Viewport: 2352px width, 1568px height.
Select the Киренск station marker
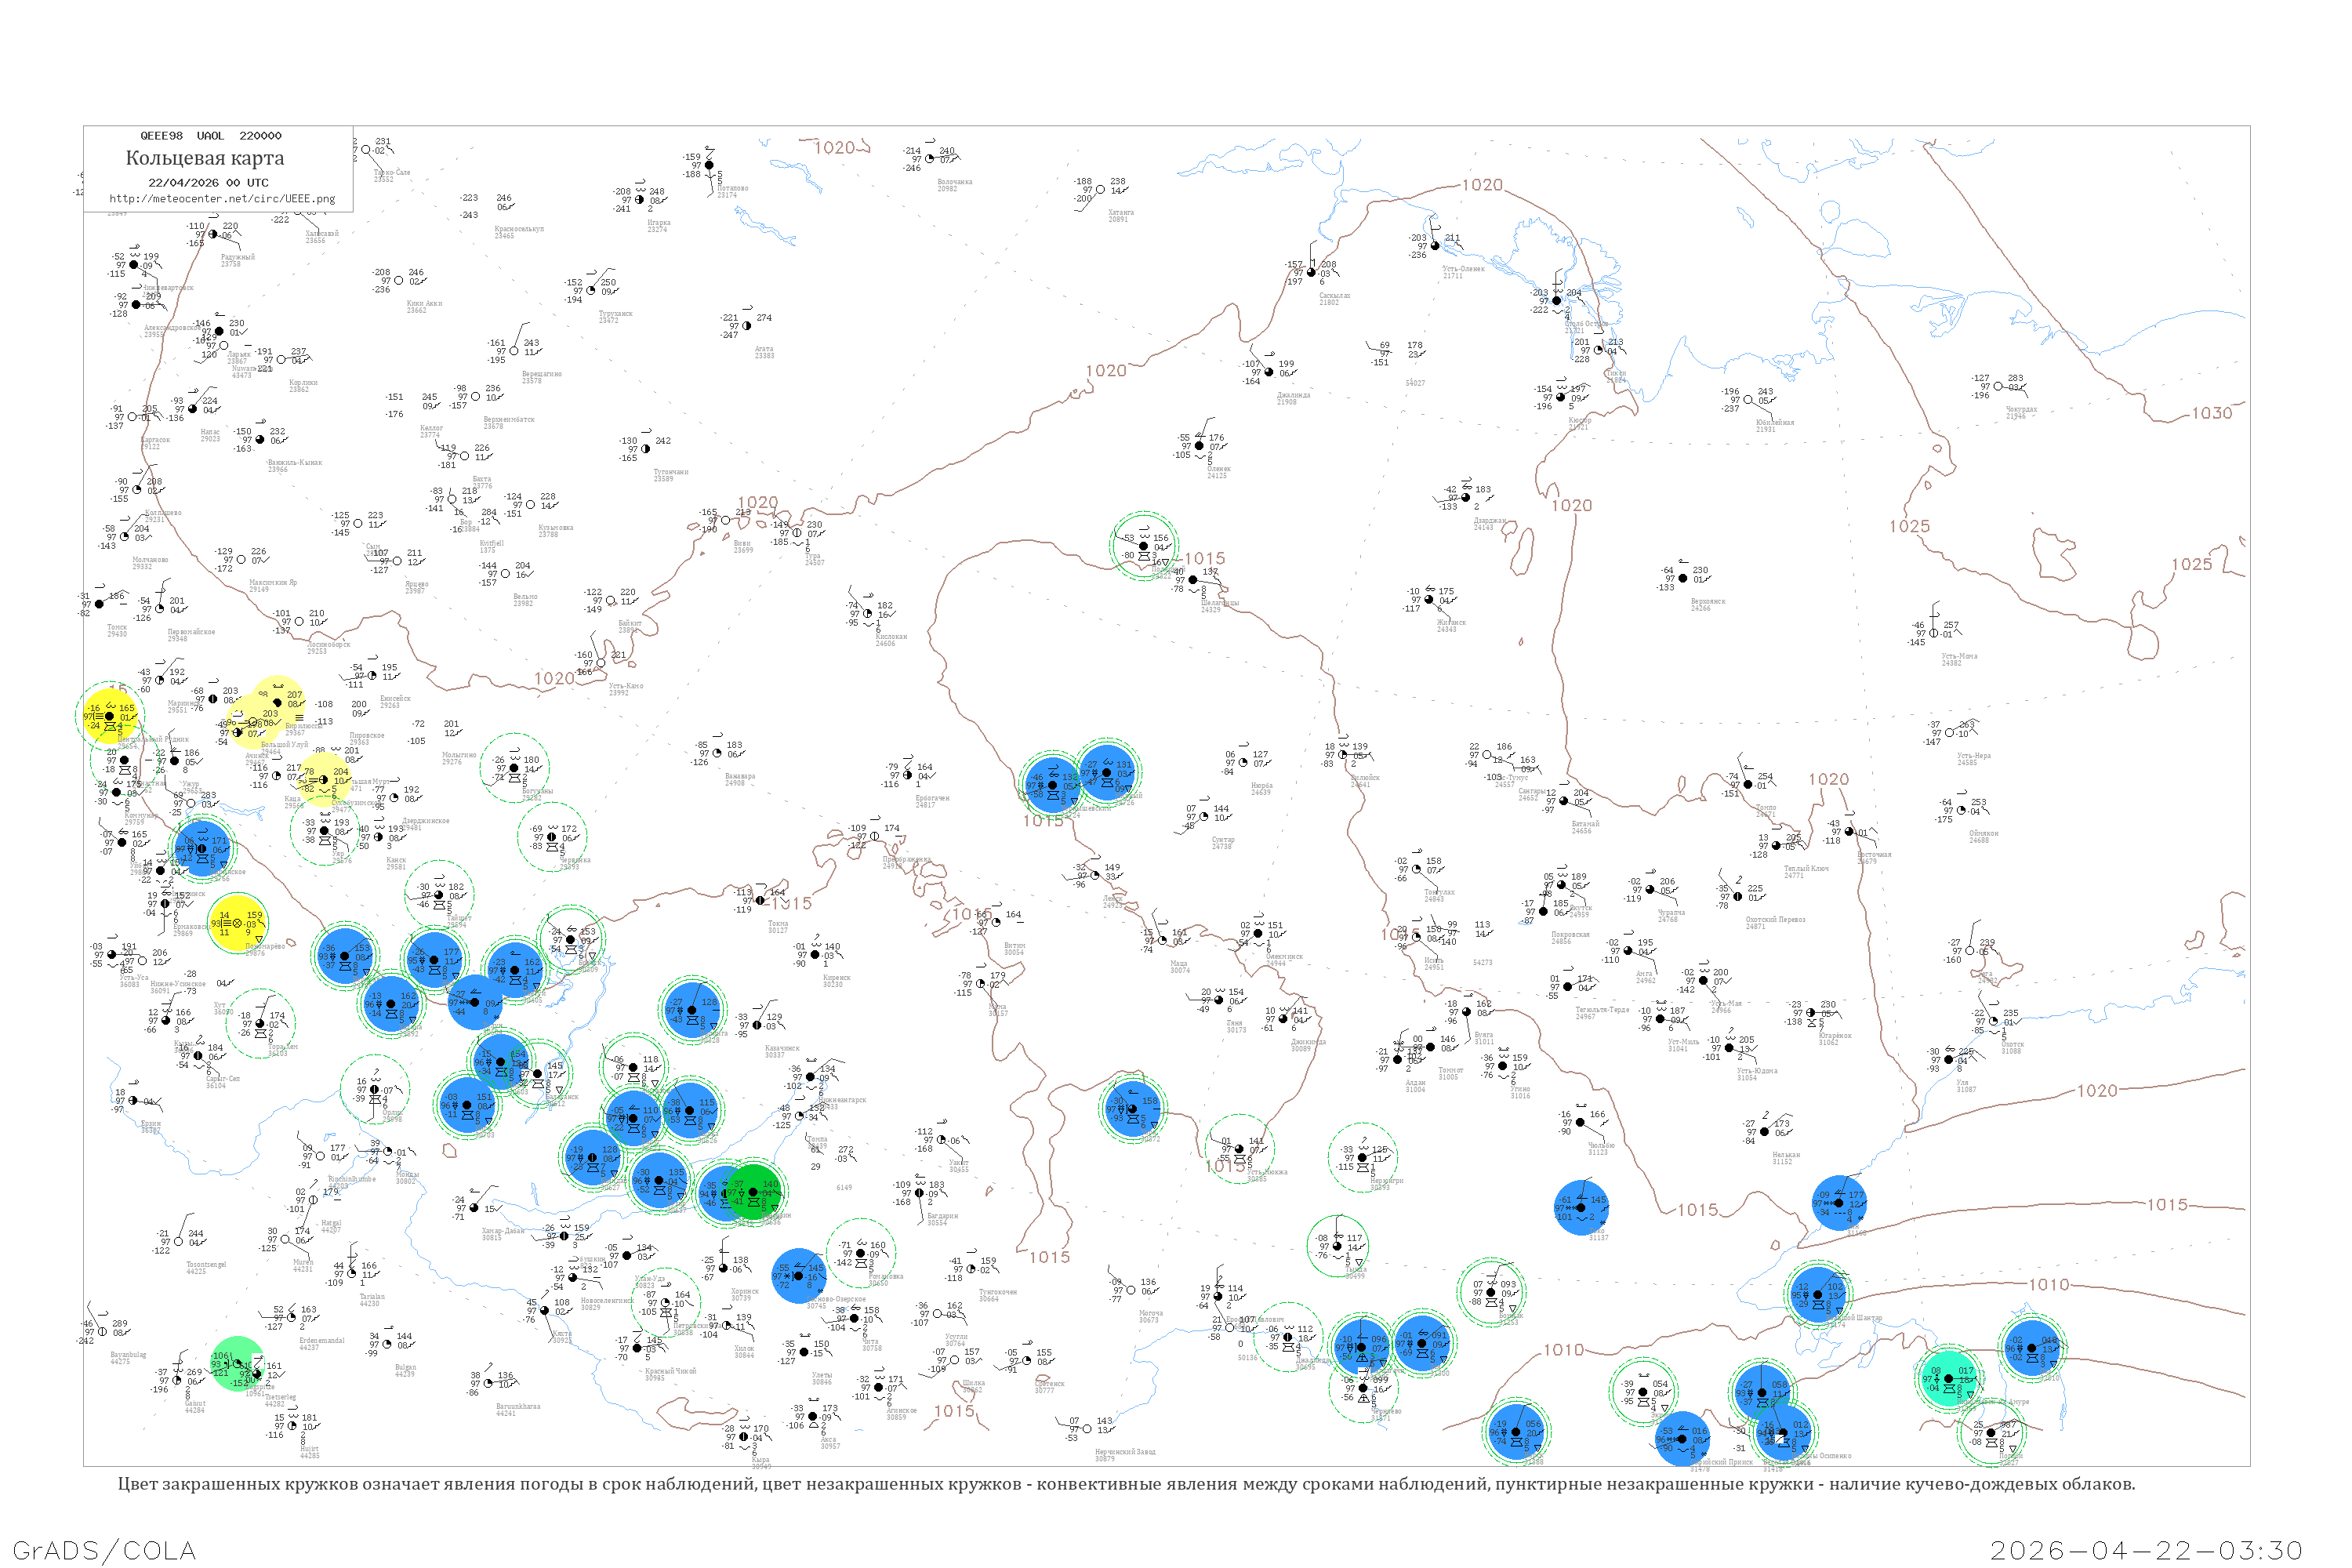pos(816,955)
